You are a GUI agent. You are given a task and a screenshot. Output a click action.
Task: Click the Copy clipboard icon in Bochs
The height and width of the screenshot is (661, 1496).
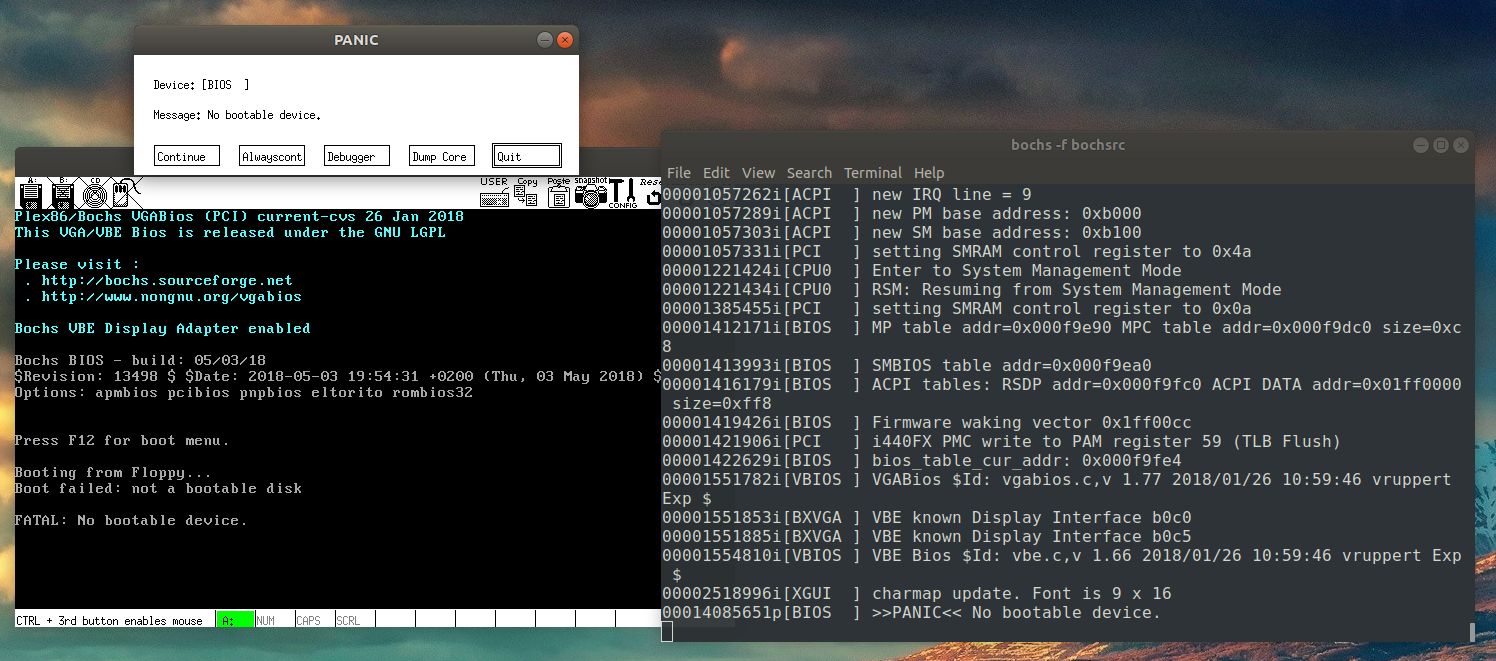click(x=527, y=192)
